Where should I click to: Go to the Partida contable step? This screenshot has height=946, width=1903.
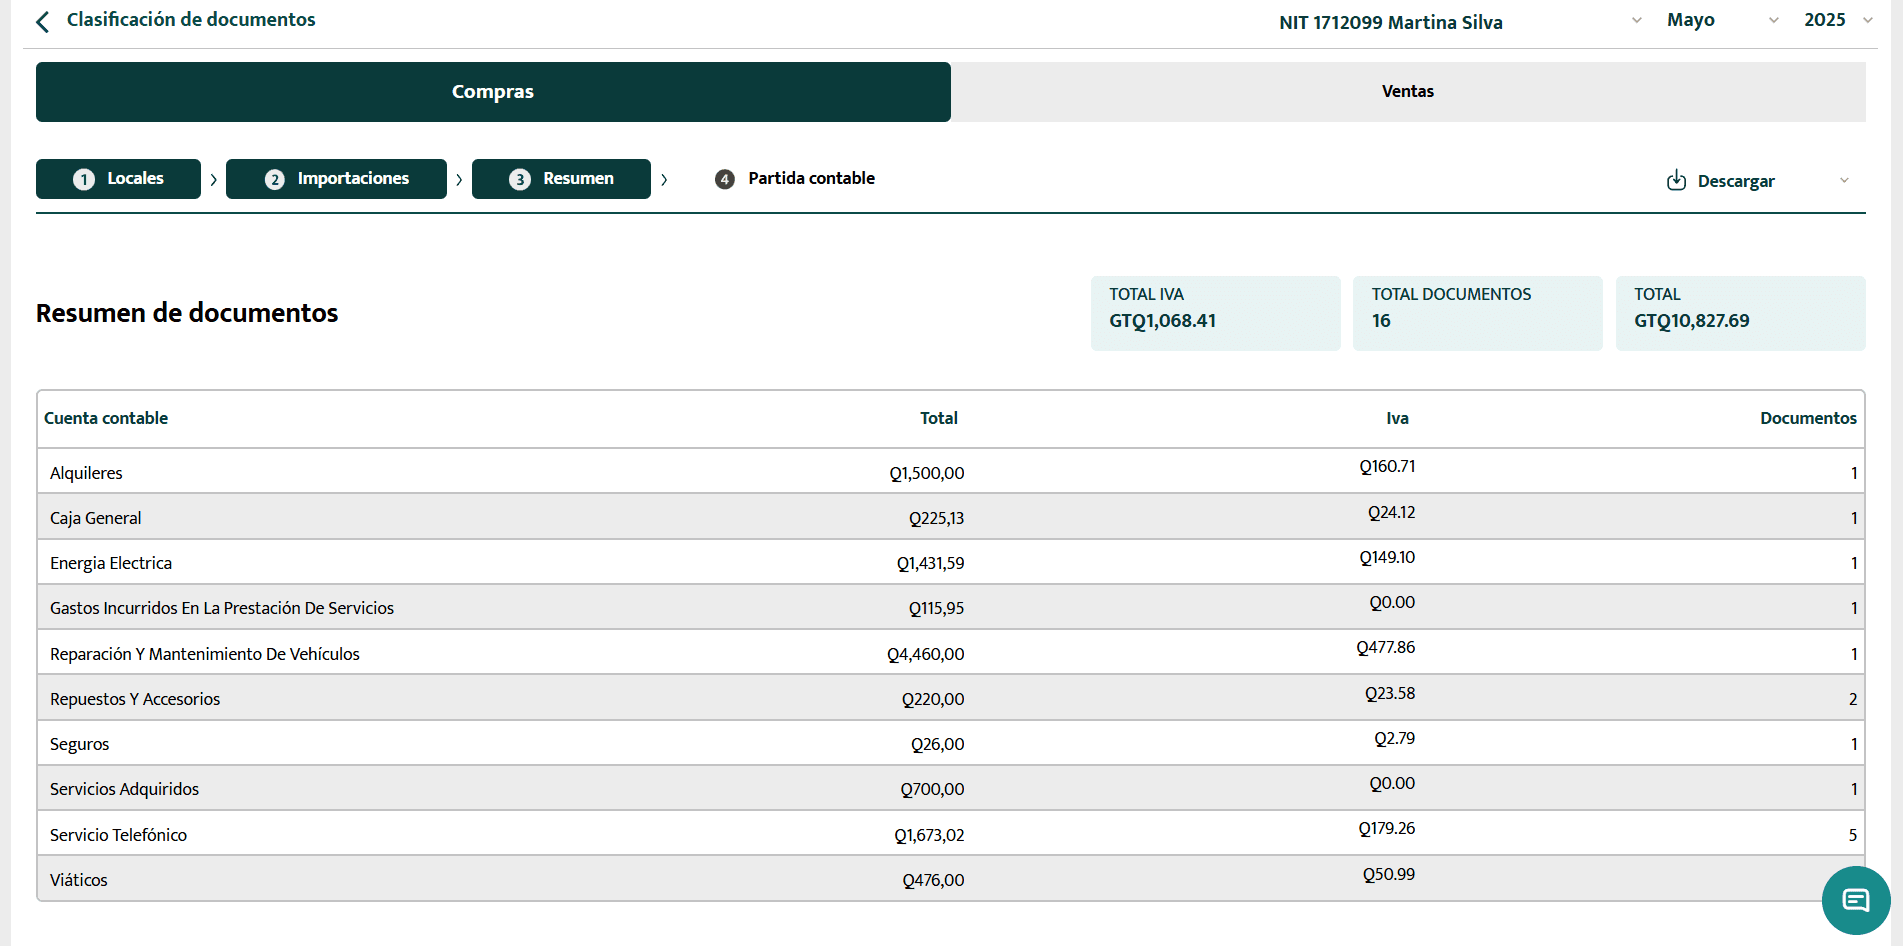tap(795, 179)
